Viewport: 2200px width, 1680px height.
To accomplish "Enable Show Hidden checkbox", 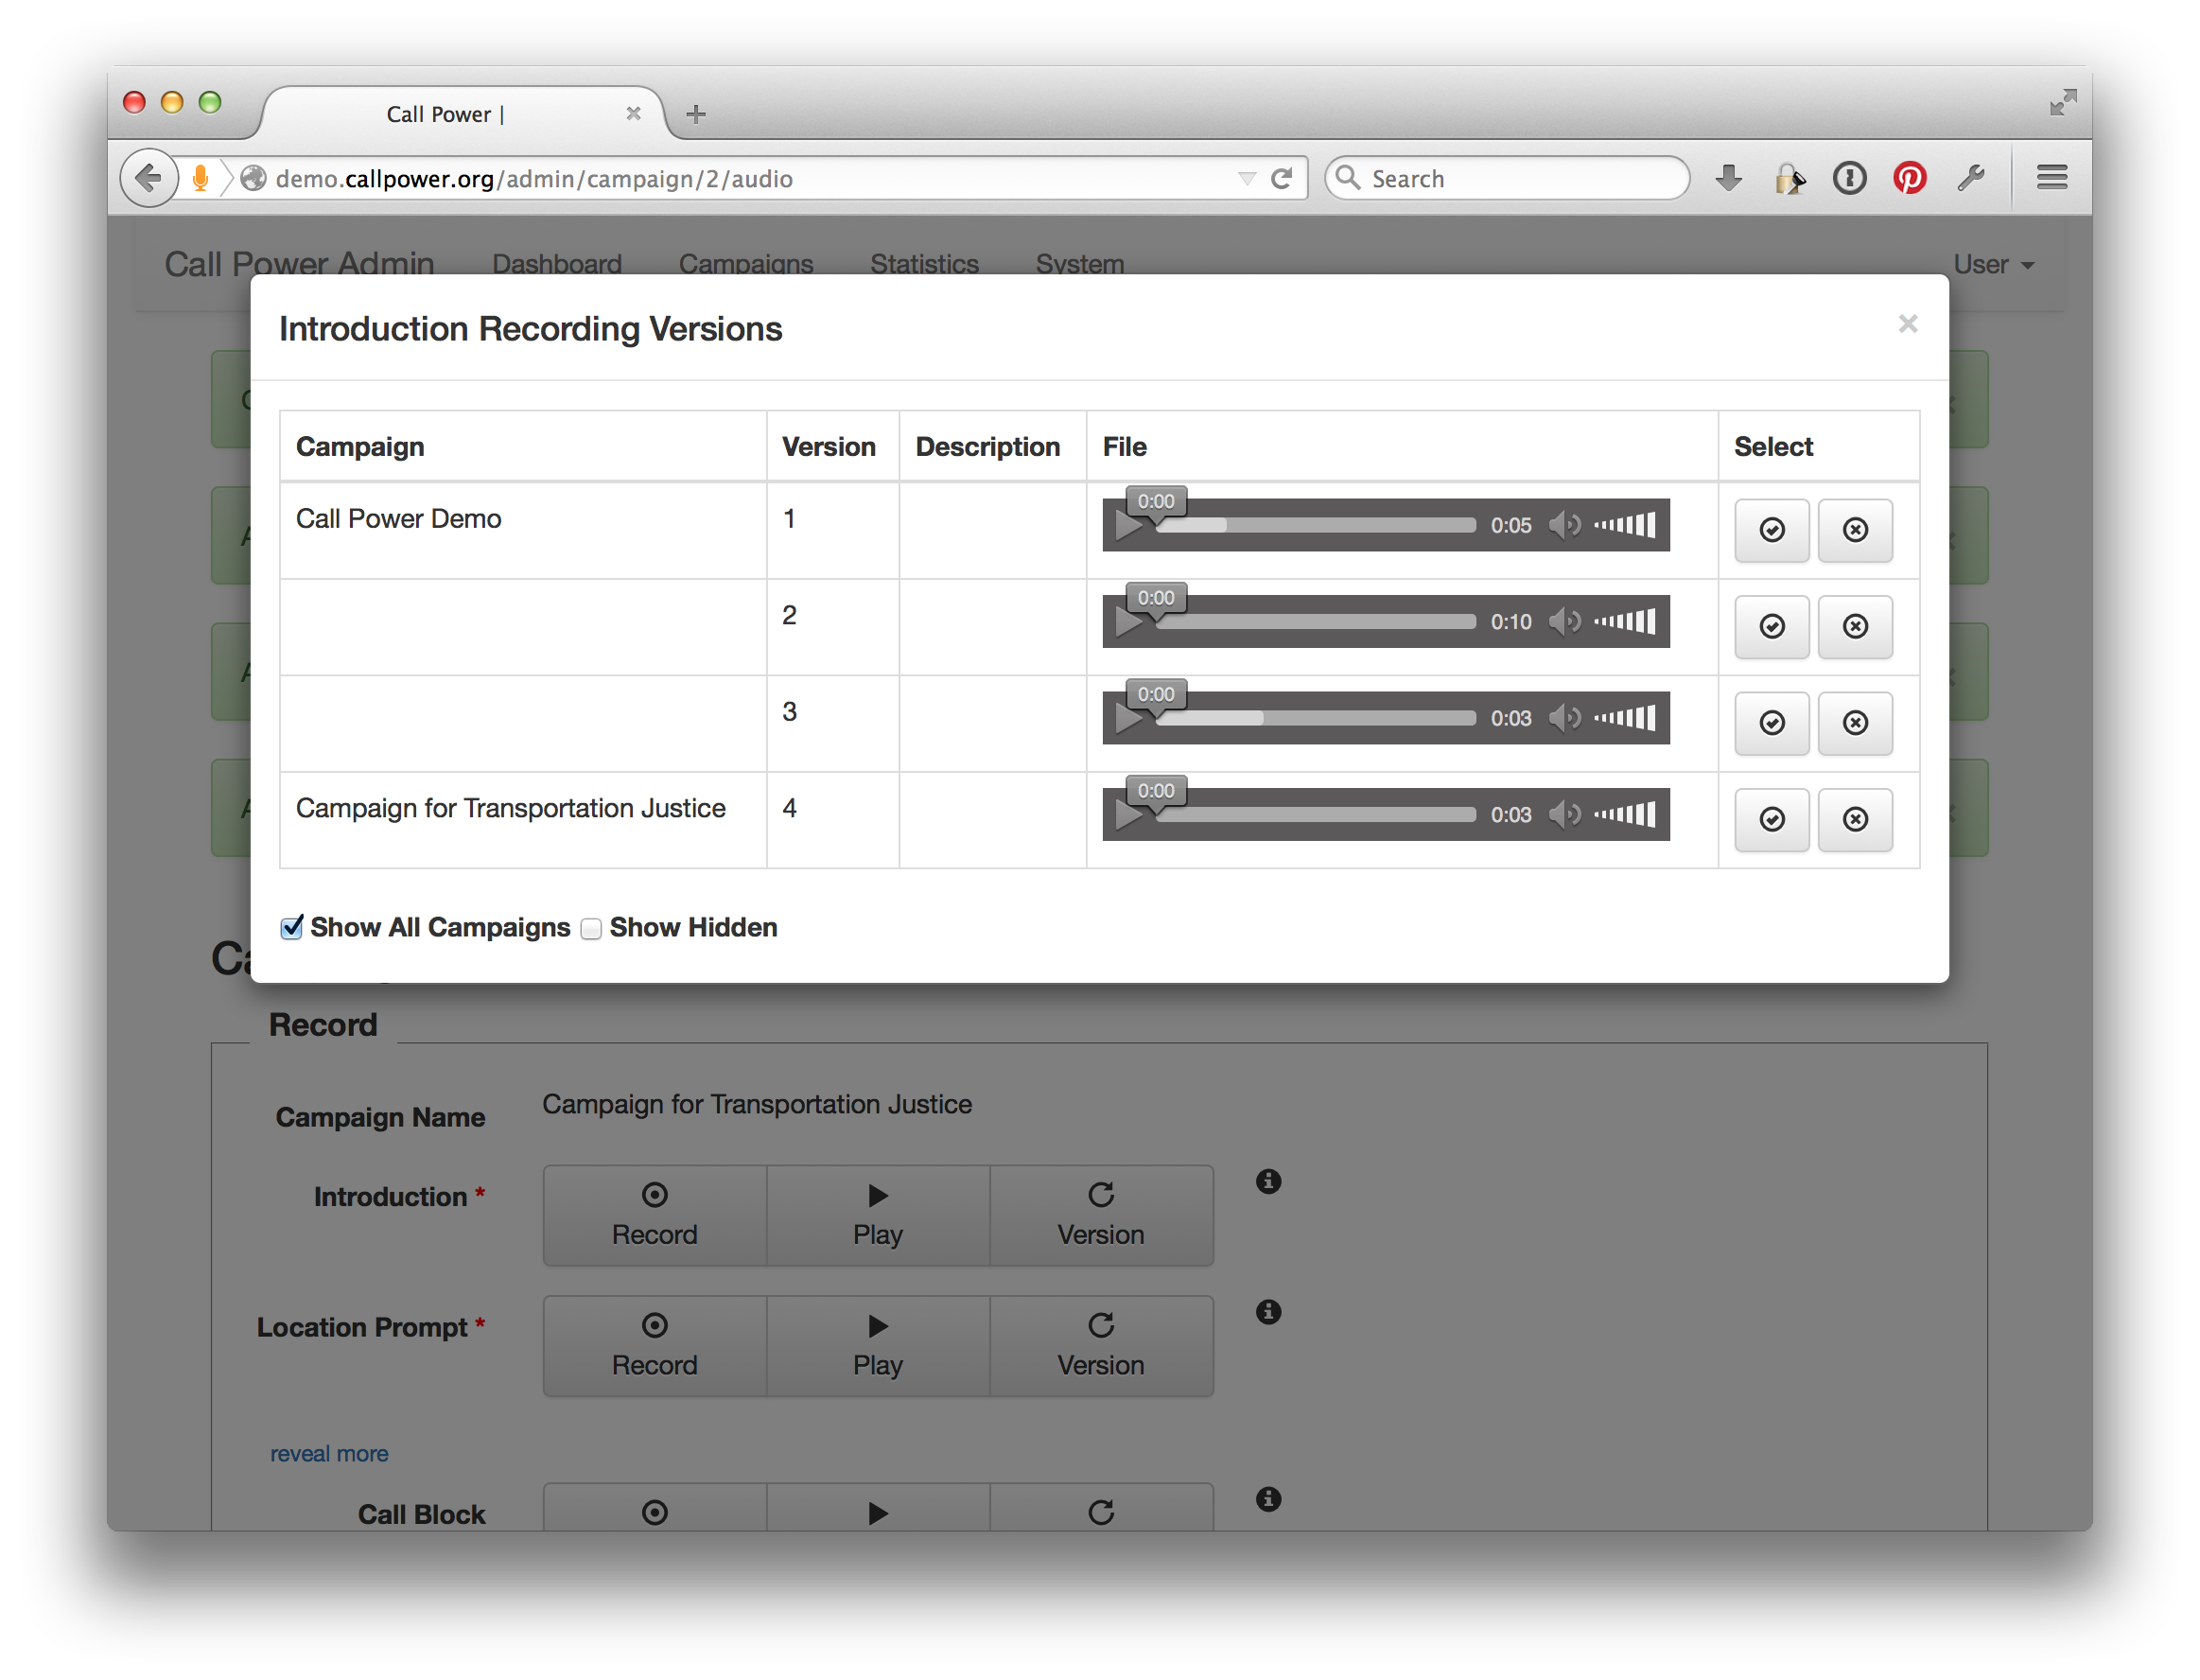I will click(591, 929).
